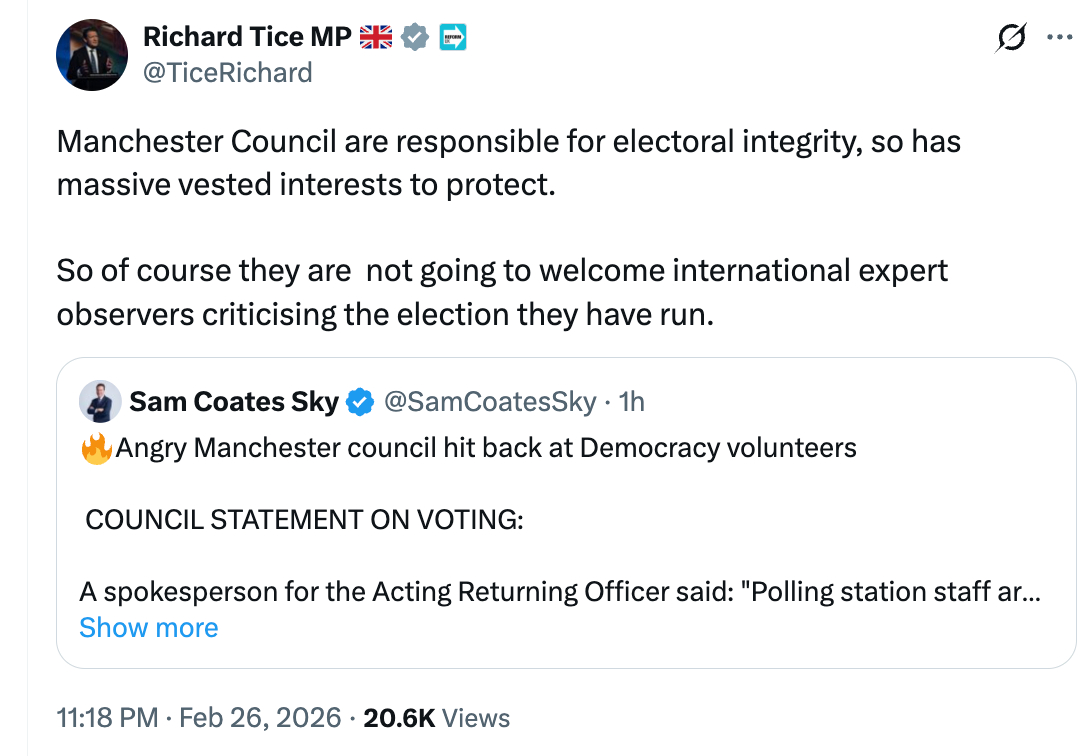Click the COUNCIL STATEMENT ON VOTING line
This screenshot has height=756, width=1080.
304,520
